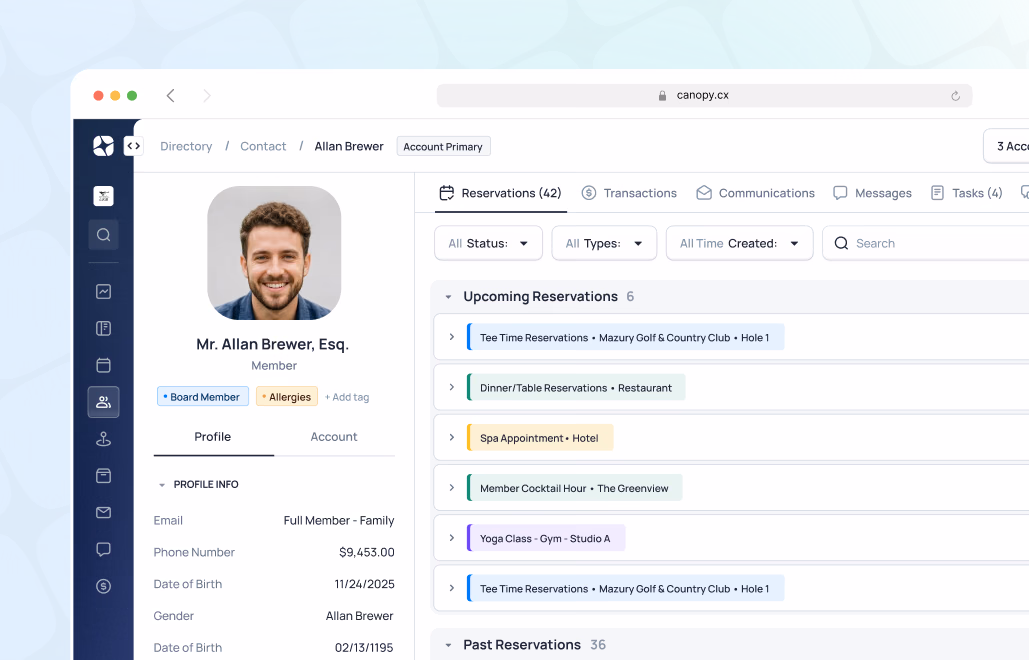Open the All Time Created filter dropdown
This screenshot has width=1029, height=660.
740,243
